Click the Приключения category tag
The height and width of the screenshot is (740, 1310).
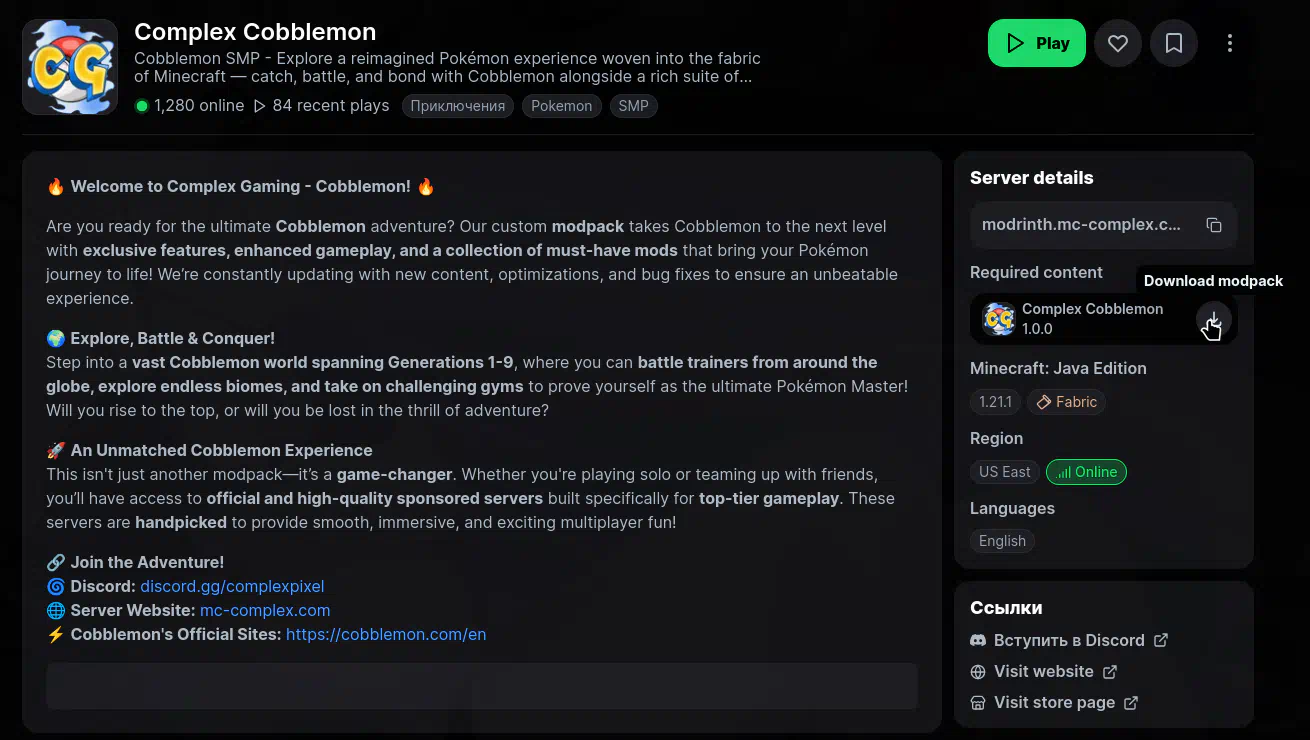(x=457, y=106)
